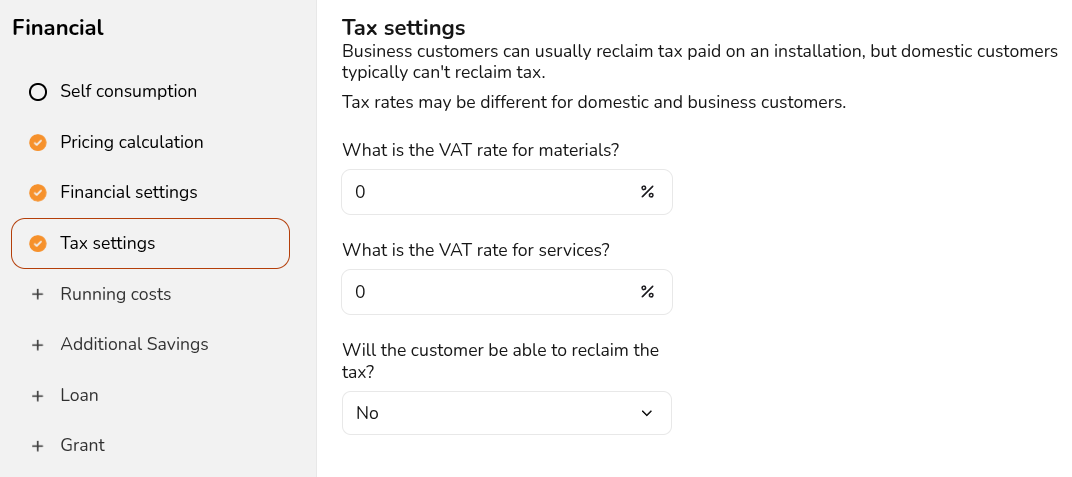
Task: Focus the VAT rate for services field
Action: (x=507, y=292)
